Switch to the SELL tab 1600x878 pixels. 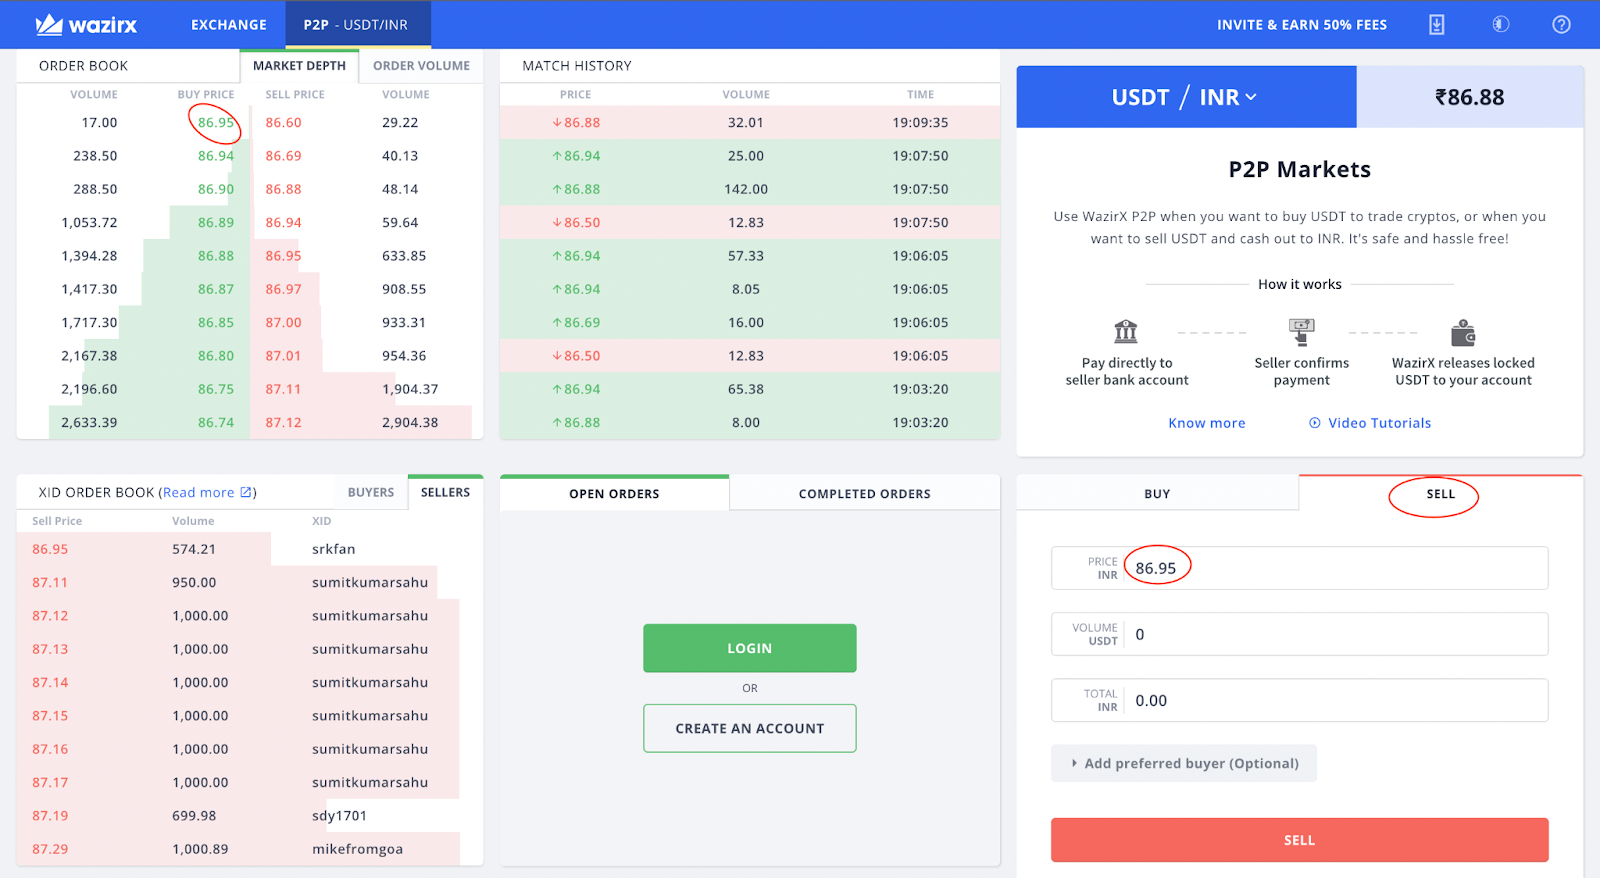pyautogui.click(x=1441, y=493)
